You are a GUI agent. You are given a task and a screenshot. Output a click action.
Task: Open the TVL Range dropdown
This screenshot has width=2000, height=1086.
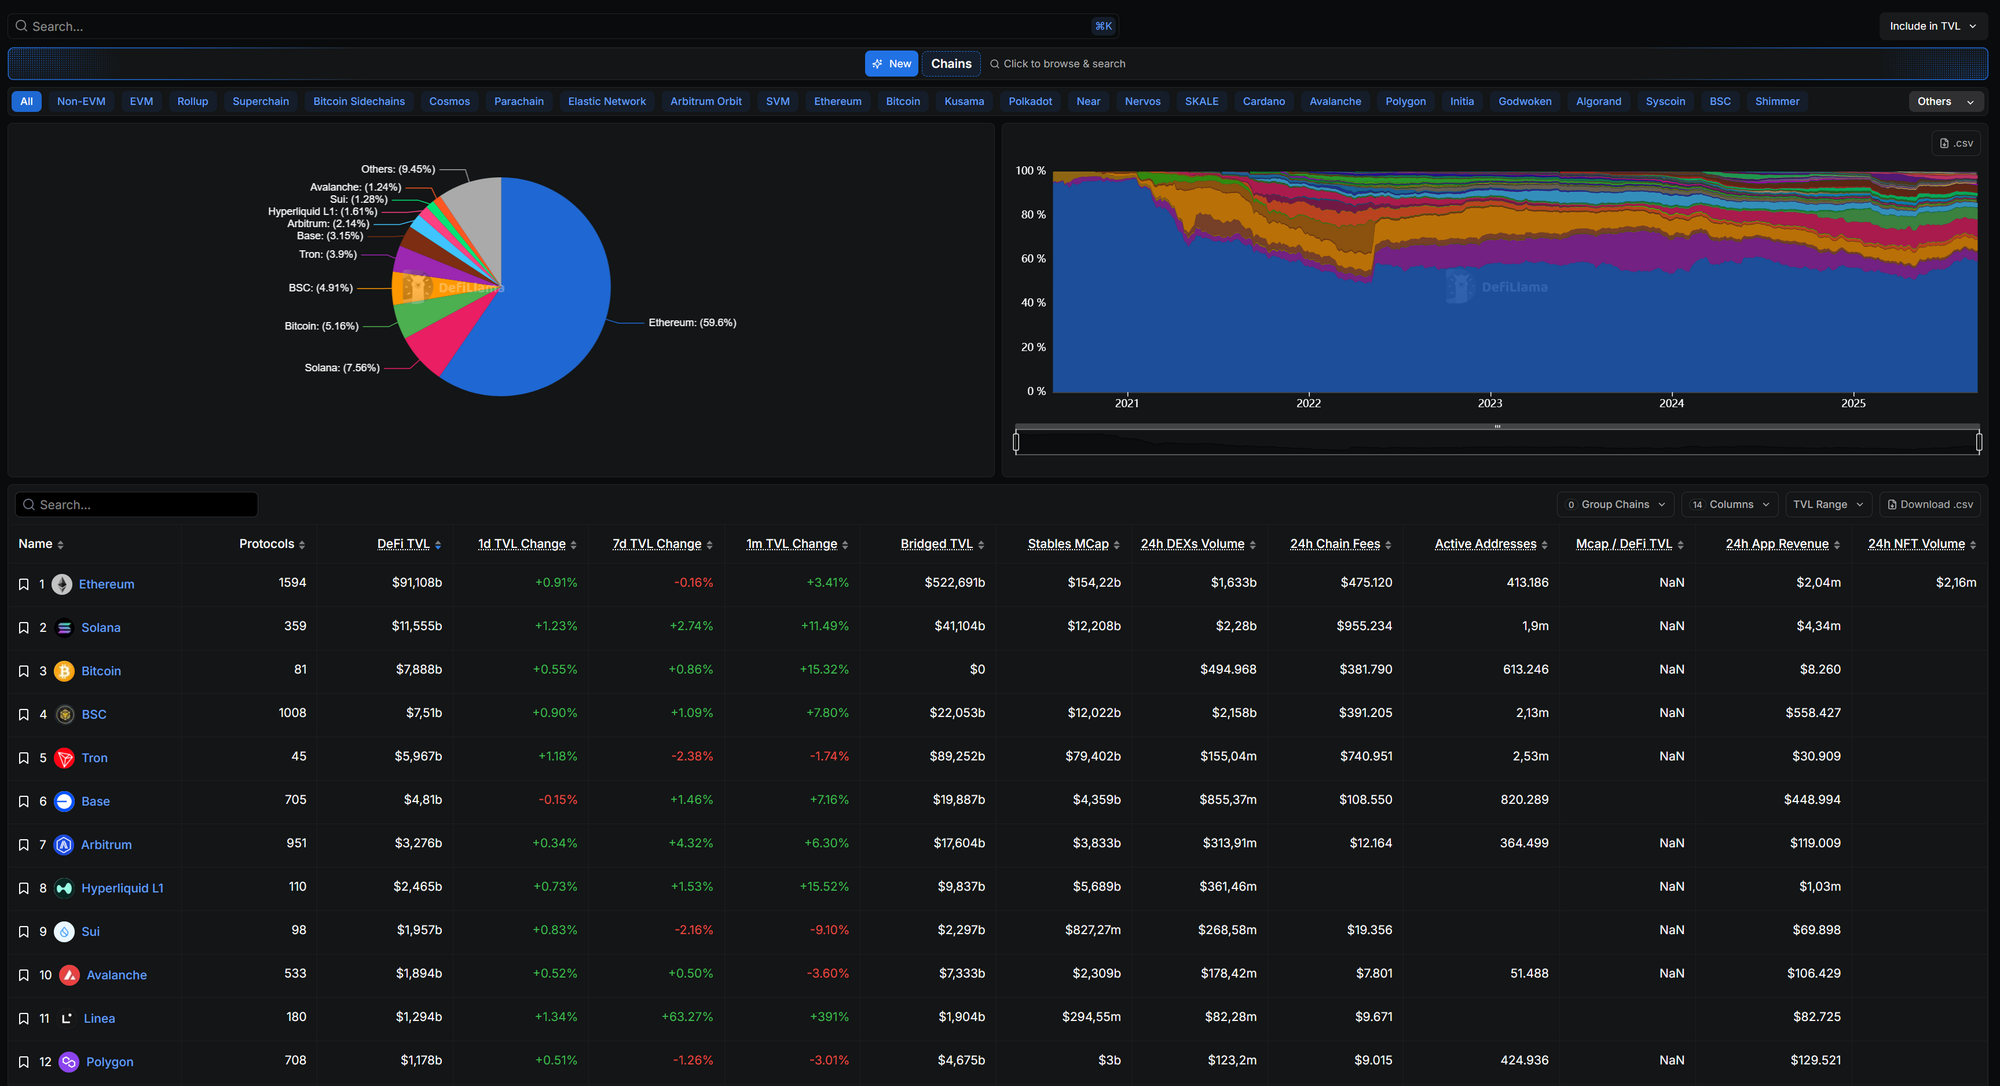(x=1828, y=504)
